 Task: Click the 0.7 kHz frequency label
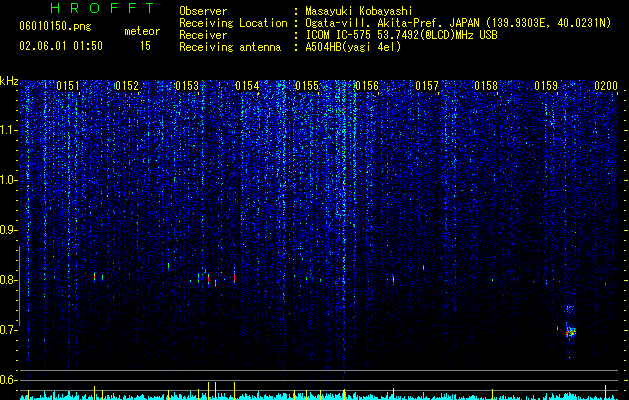click(8, 330)
